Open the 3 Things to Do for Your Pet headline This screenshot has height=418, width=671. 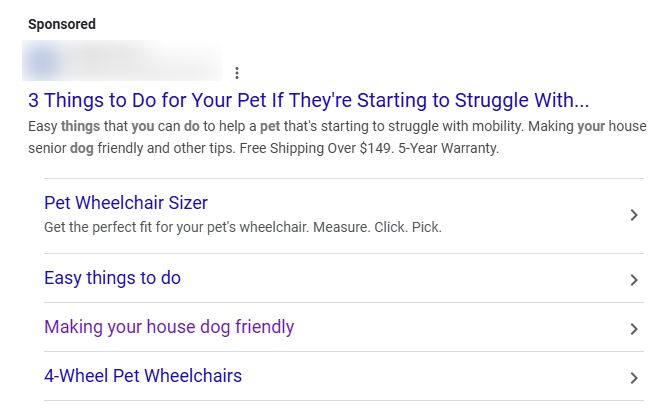[x=308, y=101]
